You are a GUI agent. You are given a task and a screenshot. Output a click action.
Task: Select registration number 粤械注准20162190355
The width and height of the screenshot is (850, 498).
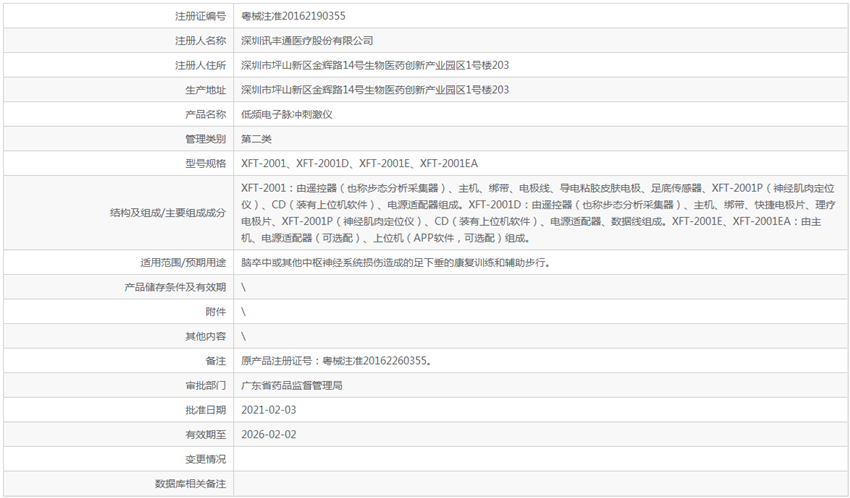tap(293, 16)
